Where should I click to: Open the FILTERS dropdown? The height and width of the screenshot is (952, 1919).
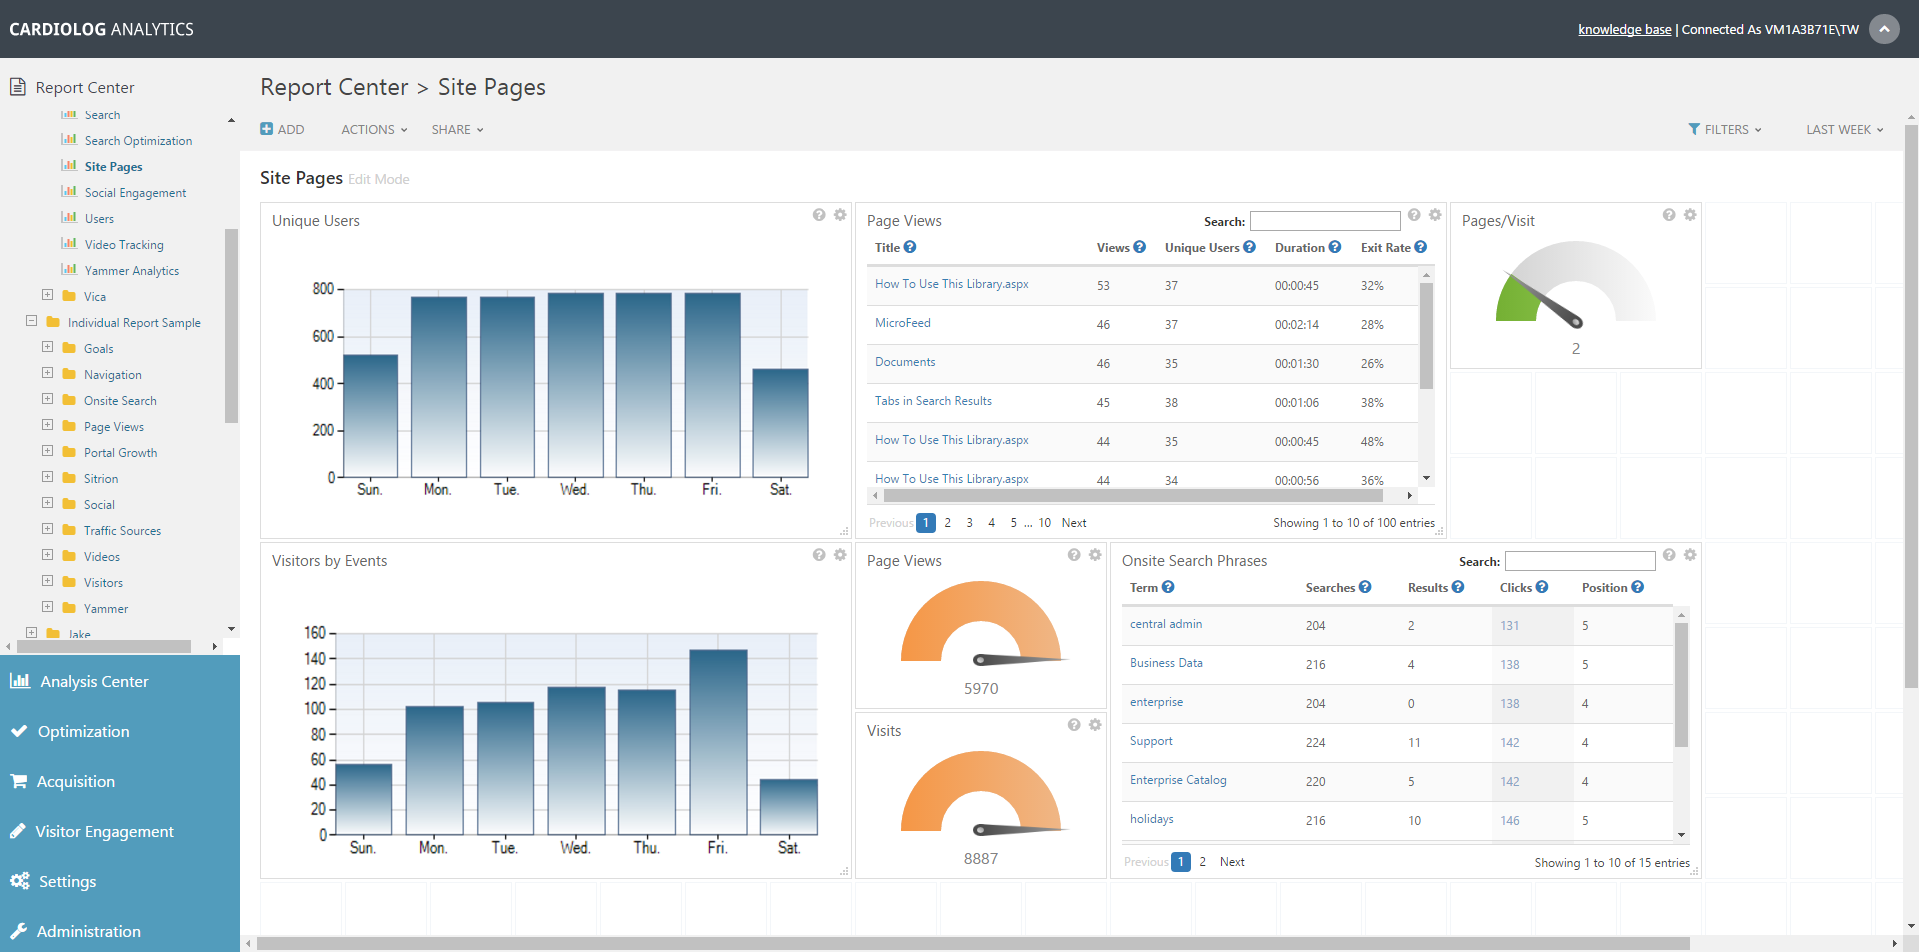[1725, 129]
